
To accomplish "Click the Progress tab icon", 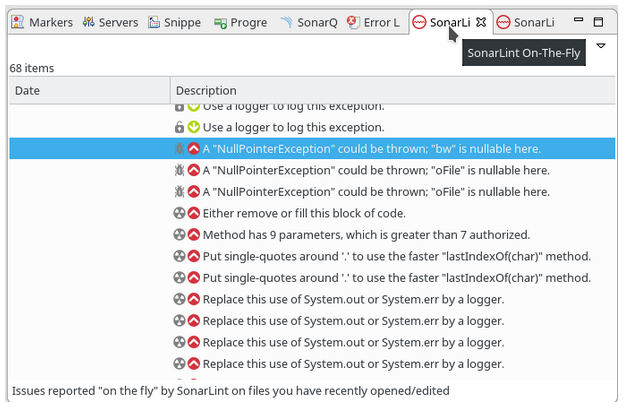I will [220, 23].
